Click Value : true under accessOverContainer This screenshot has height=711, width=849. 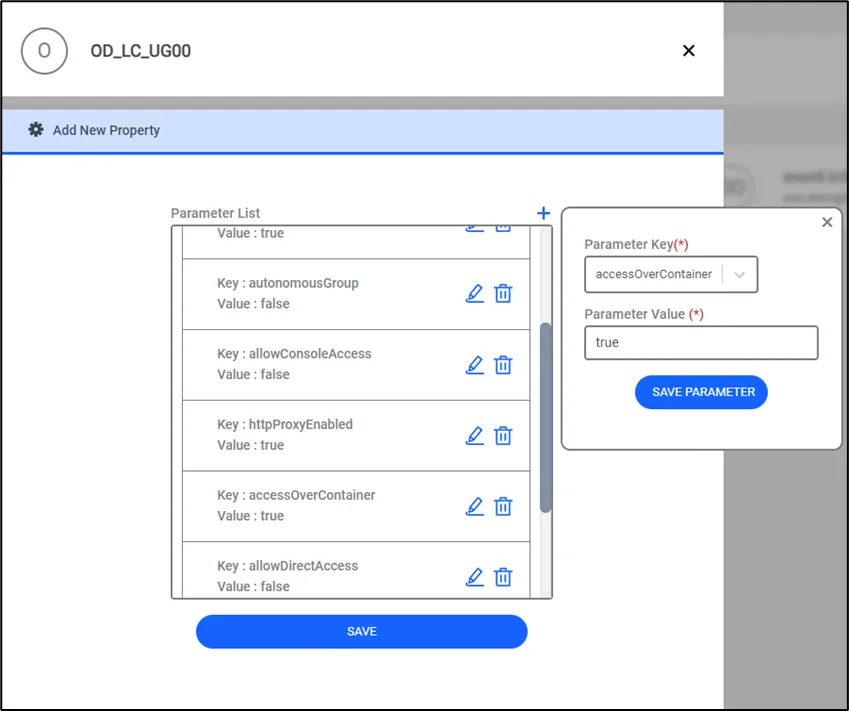251,516
